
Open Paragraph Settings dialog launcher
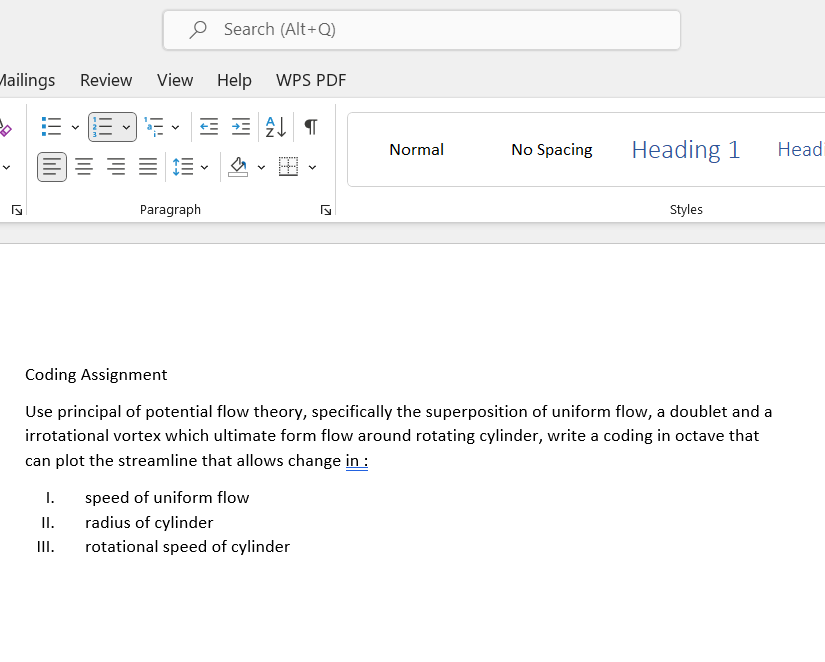(x=326, y=210)
